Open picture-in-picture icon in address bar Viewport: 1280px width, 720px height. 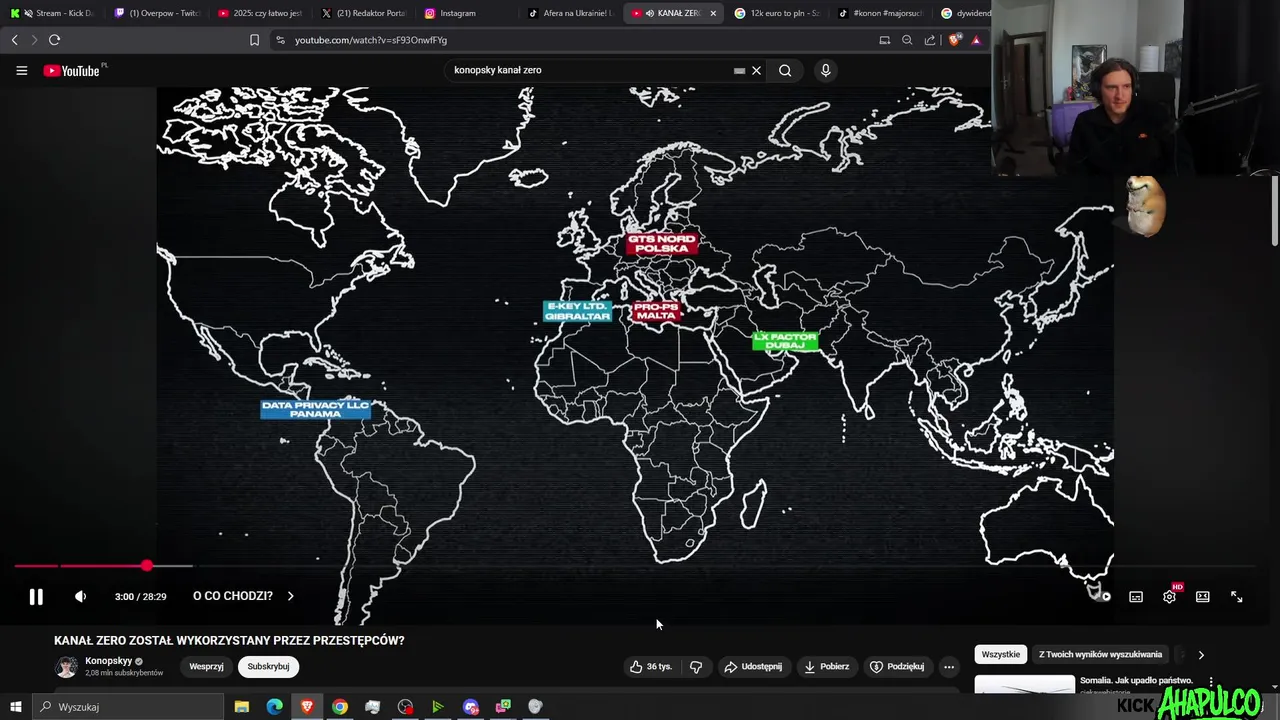click(884, 40)
